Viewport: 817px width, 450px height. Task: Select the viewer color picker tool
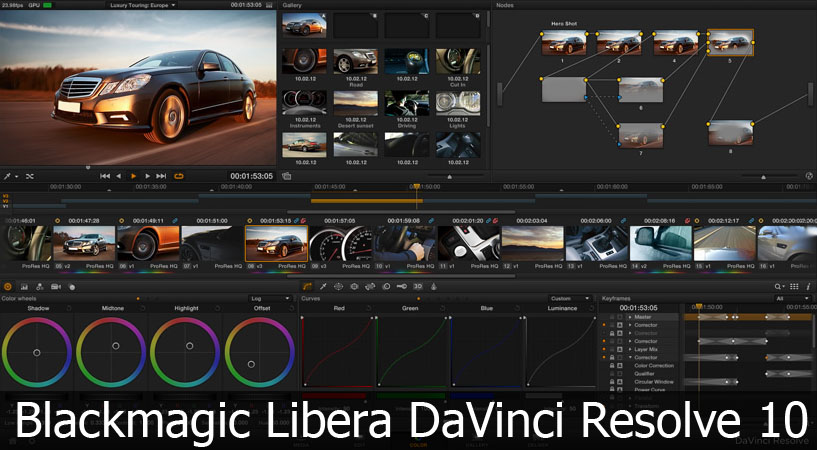(7, 176)
